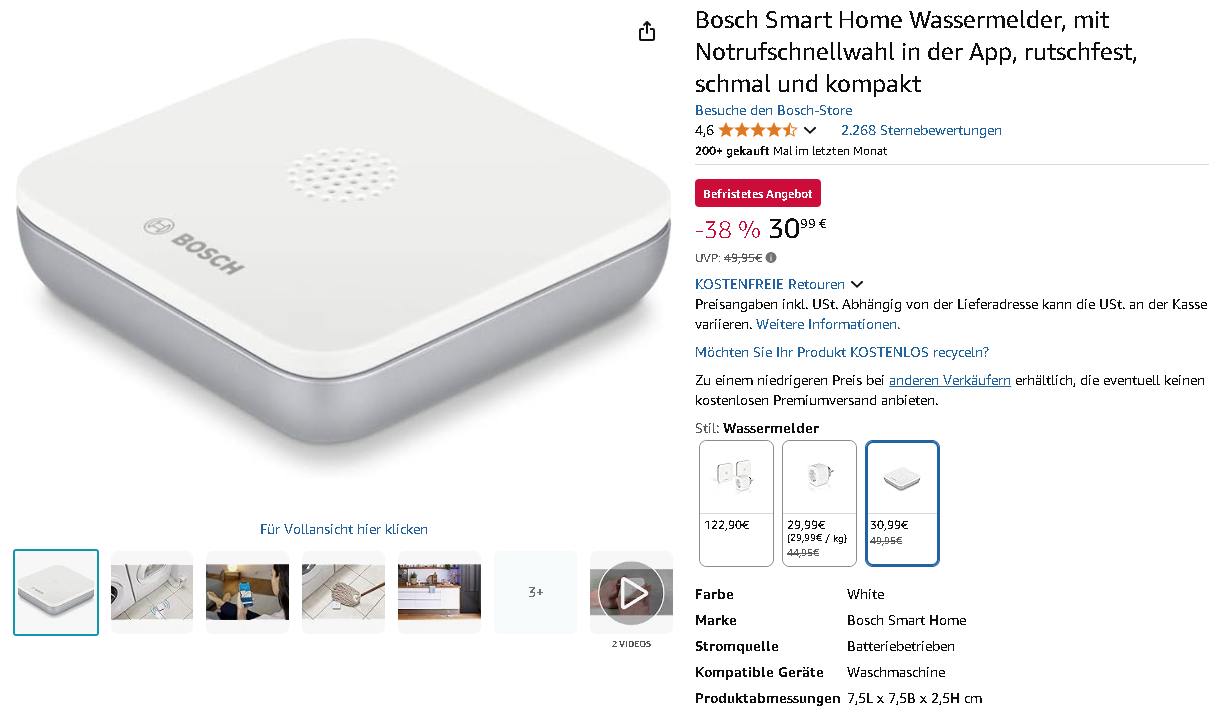
Task: Click the anderen Verkäufern link
Action: click(x=950, y=380)
